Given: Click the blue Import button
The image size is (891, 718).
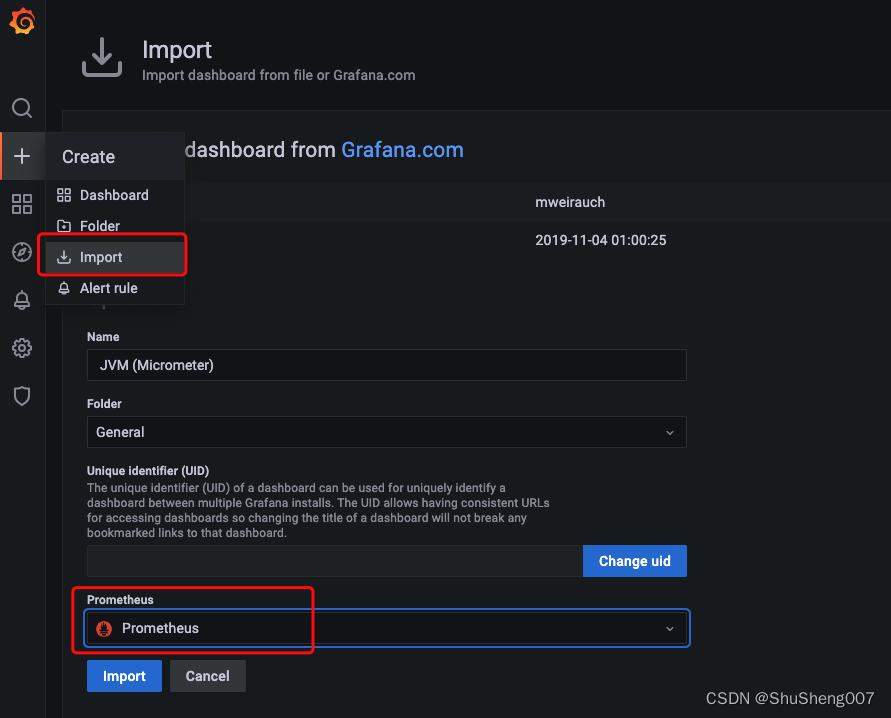Looking at the screenshot, I should coord(124,676).
